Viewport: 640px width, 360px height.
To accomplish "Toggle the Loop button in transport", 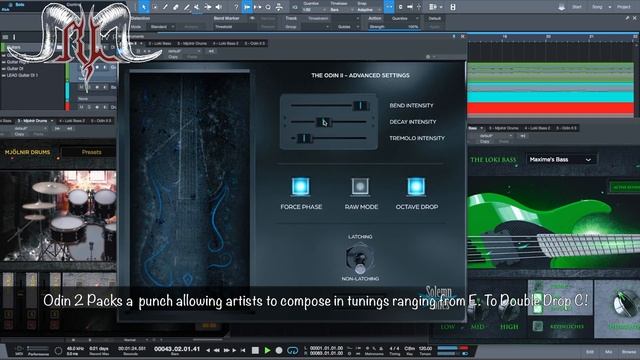I will click(293, 350).
